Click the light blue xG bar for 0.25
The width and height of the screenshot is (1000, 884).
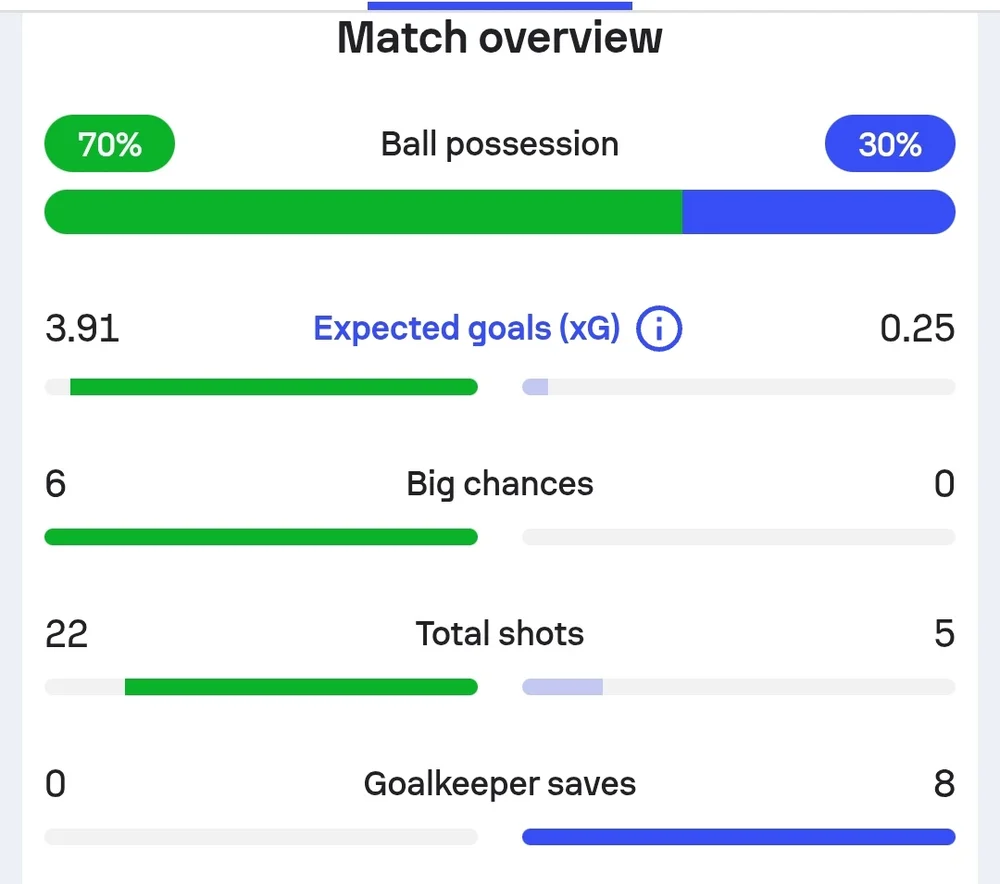tap(535, 387)
